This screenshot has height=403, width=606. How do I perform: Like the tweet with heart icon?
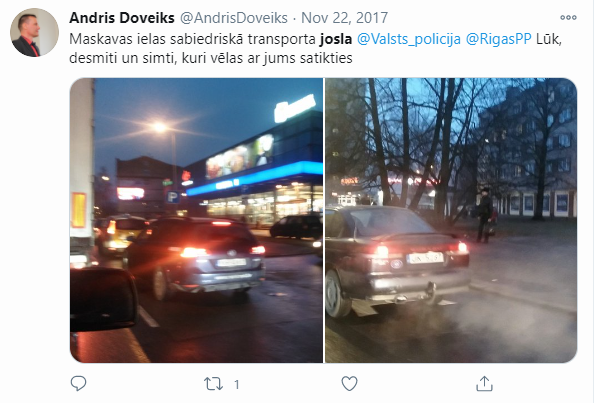coord(349,384)
